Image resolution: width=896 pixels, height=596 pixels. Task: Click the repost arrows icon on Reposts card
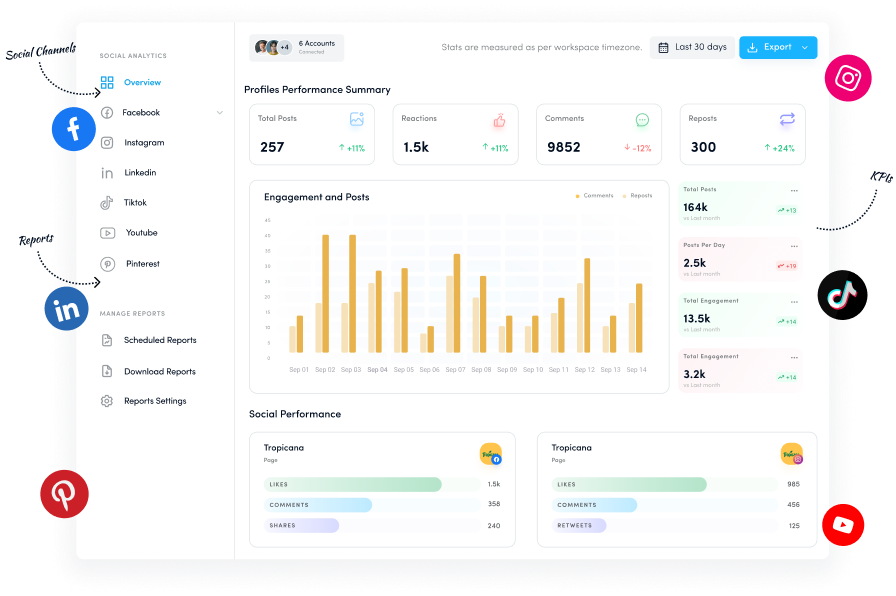click(x=785, y=118)
